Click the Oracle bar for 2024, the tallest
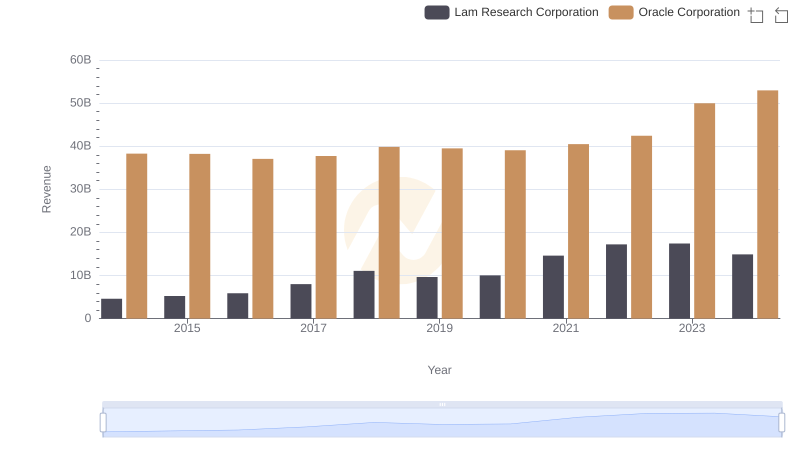800x461 pixels. click(x=767, y=204)
